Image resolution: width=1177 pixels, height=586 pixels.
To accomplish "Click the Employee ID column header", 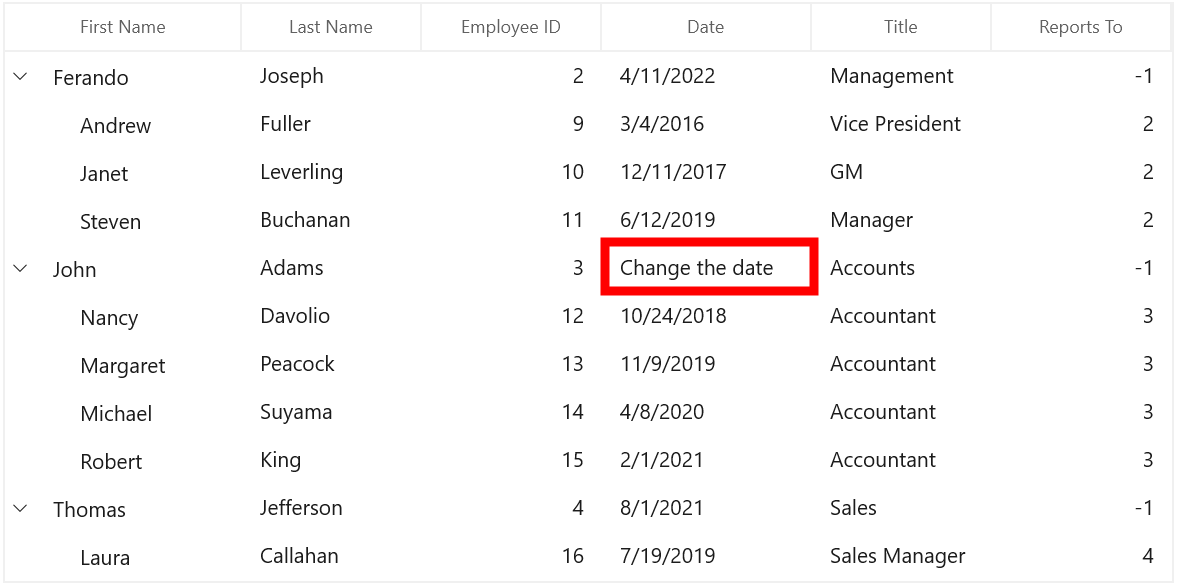I will click(511, 27).
